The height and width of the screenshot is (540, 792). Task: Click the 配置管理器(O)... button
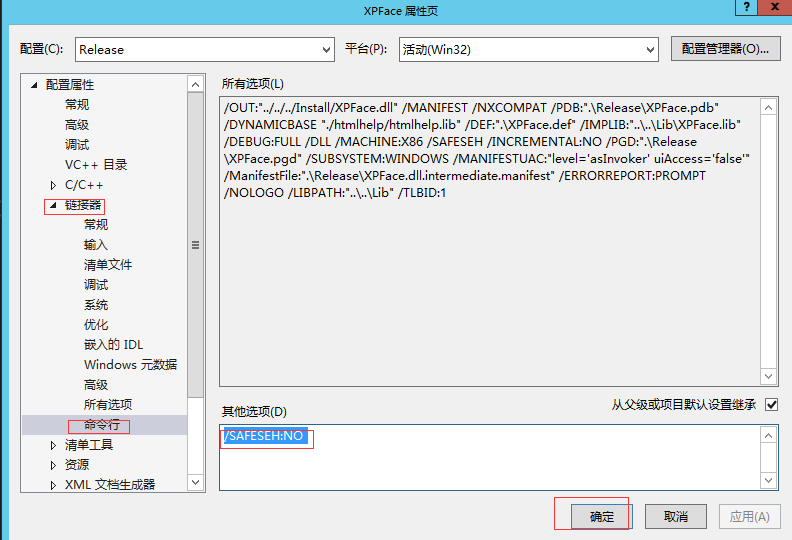coord(725,49)
